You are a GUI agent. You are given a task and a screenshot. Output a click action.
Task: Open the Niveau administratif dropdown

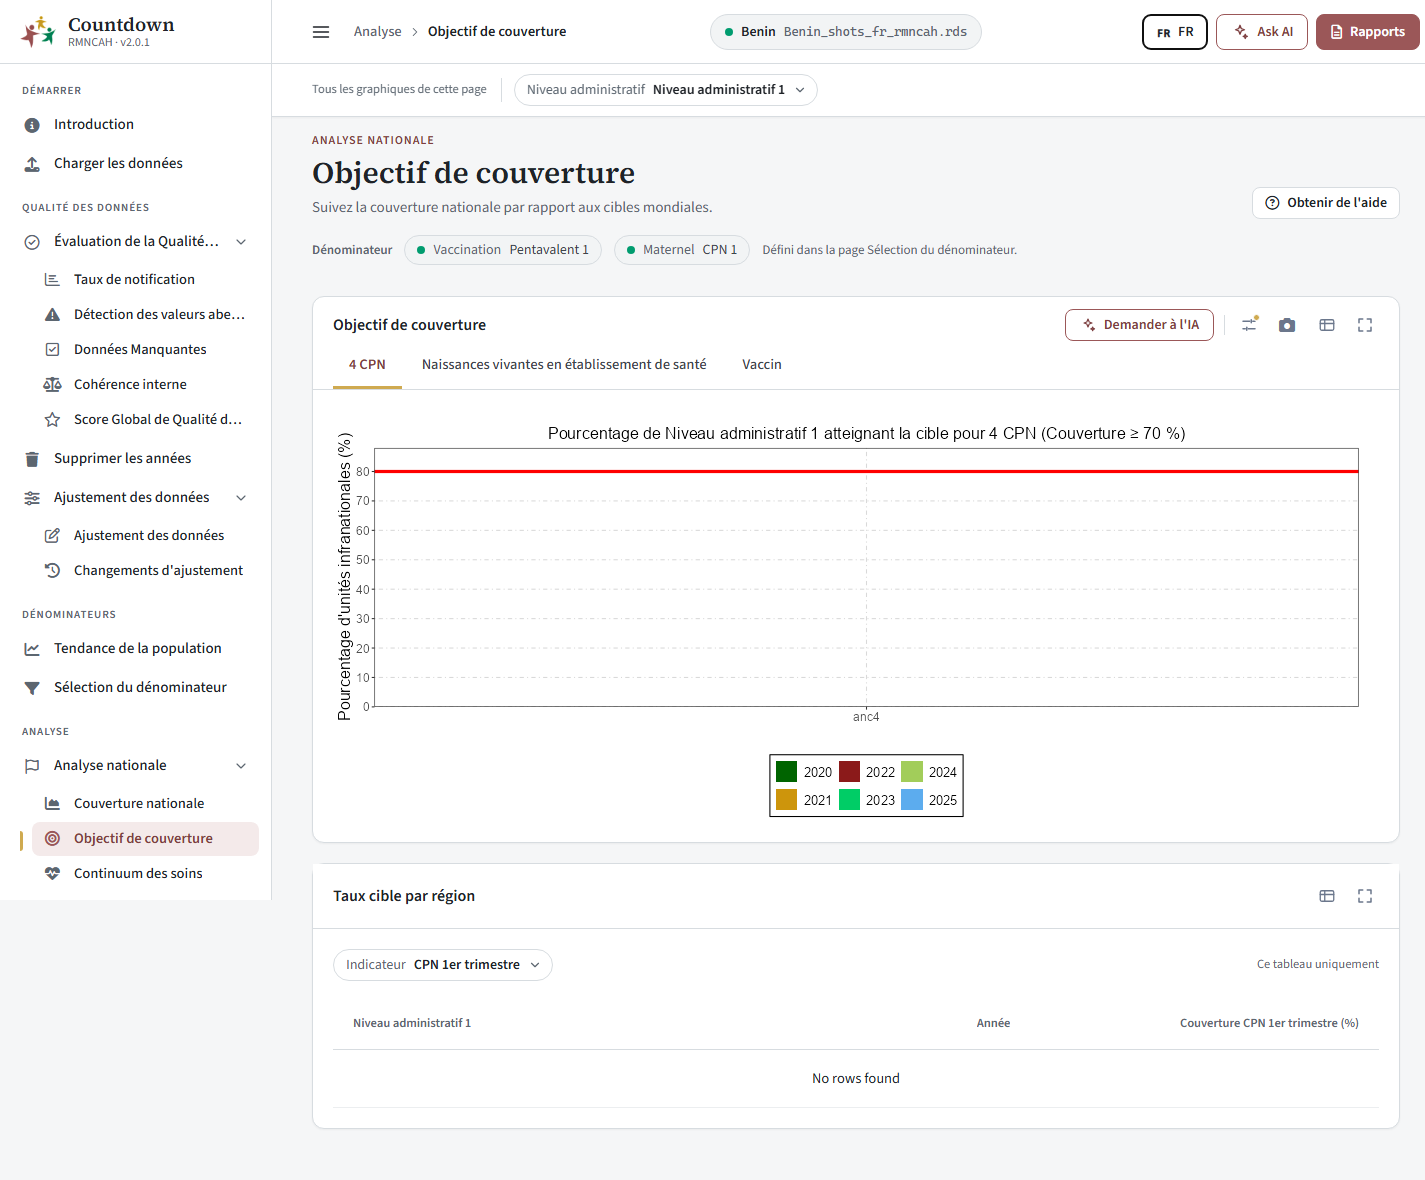tap(665, 90)
